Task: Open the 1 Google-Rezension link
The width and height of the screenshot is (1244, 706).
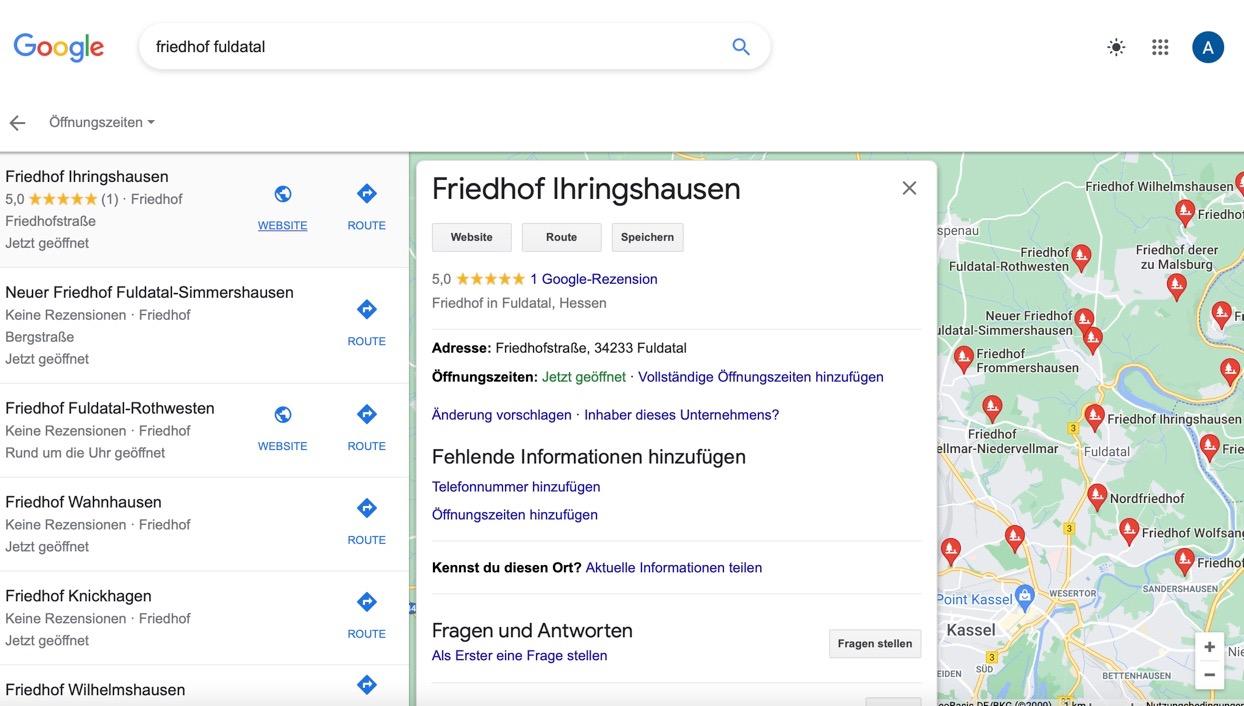Action: 593,279
